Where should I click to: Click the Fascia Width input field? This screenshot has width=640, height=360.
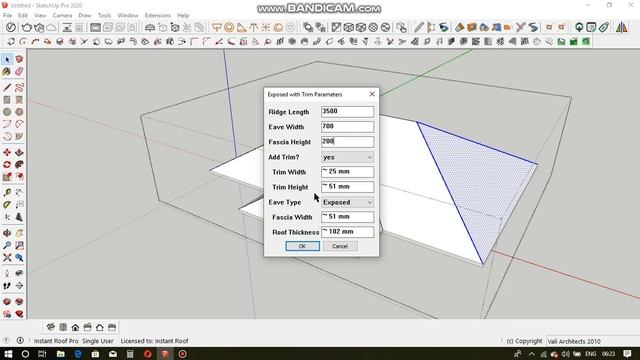347,217
